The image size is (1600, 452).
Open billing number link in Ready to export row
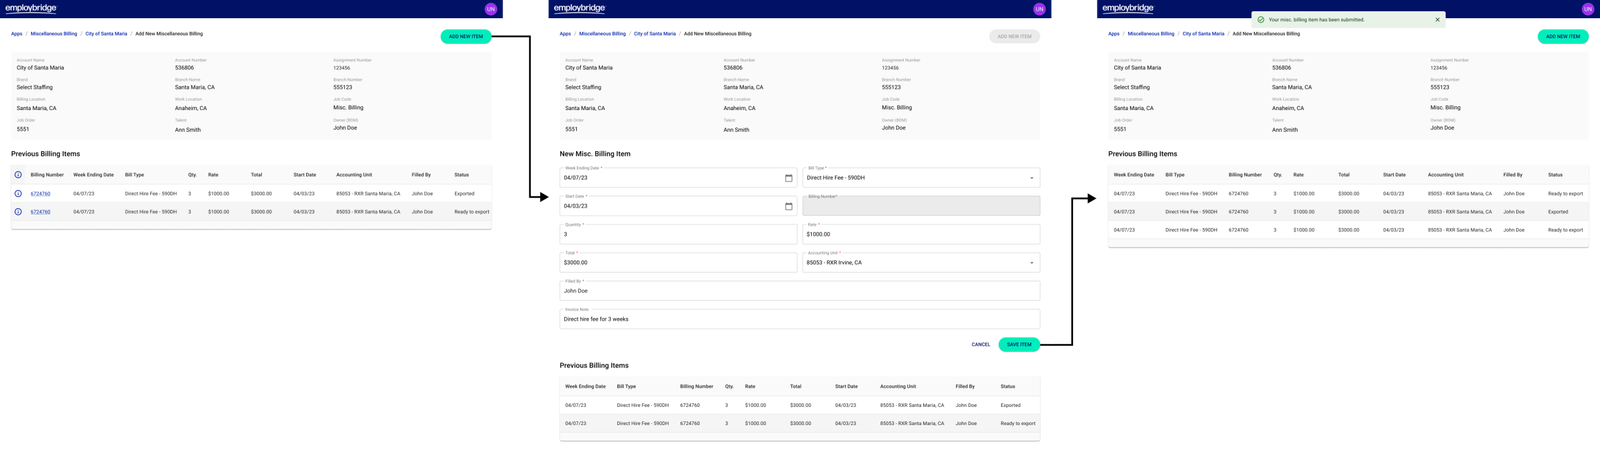coord(40,212)
